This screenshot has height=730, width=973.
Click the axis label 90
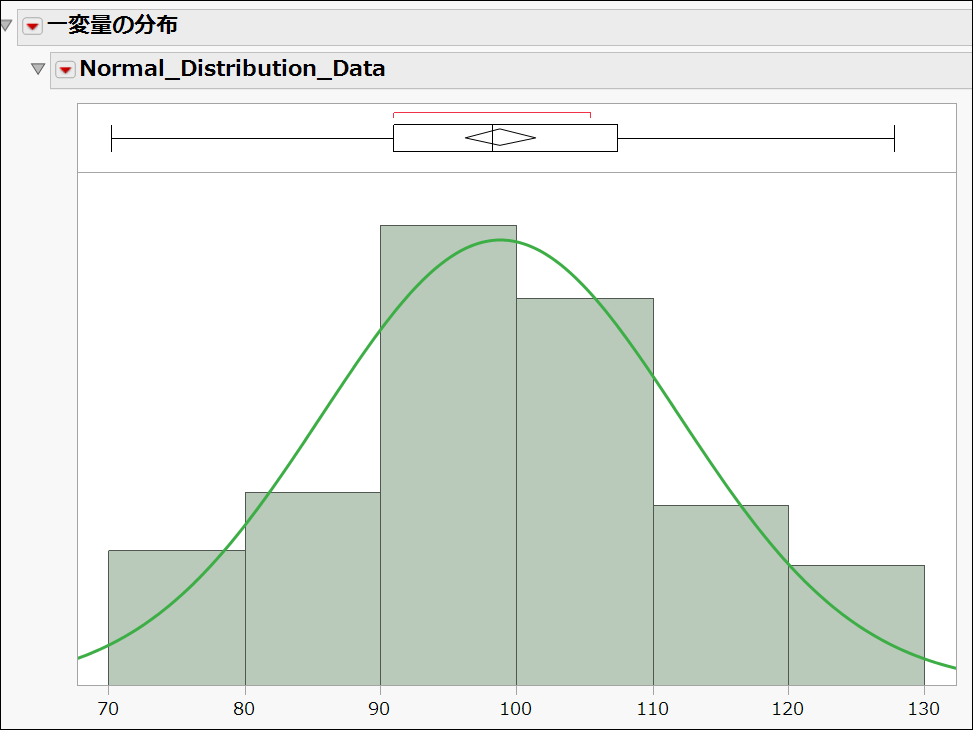point(379,708)
